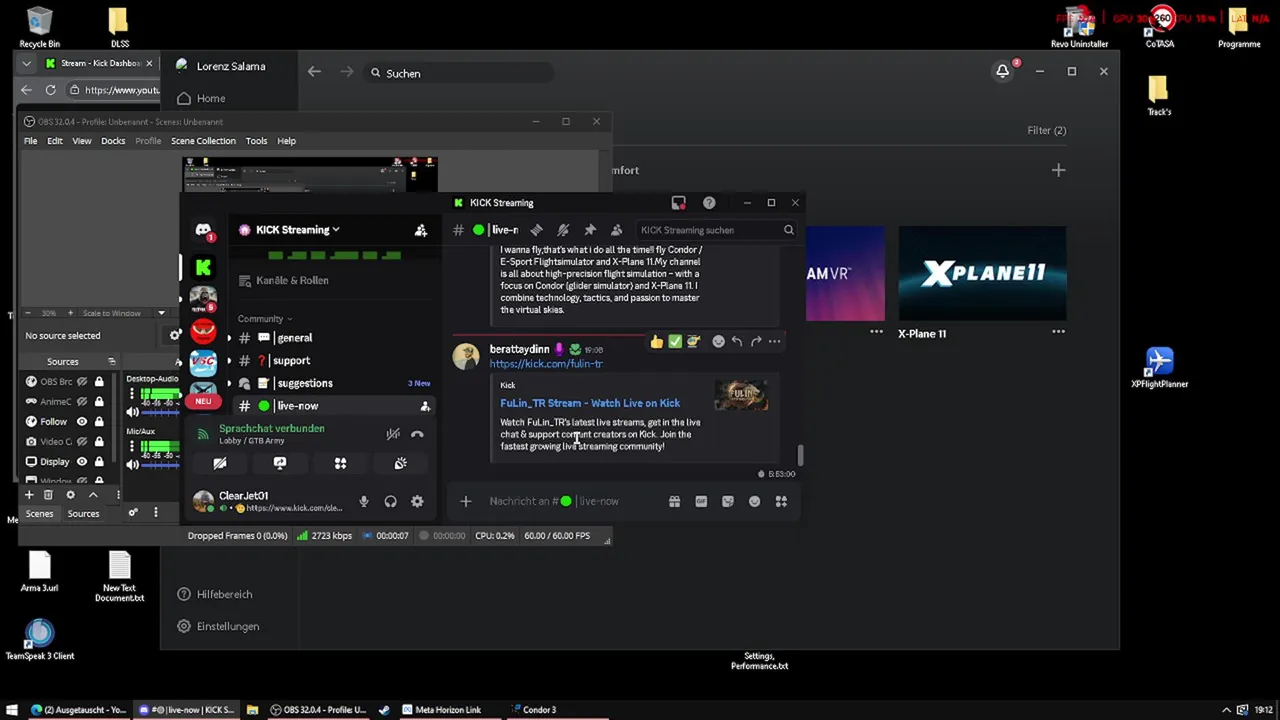Open OBS Edit menu

[x=55, y=141]
